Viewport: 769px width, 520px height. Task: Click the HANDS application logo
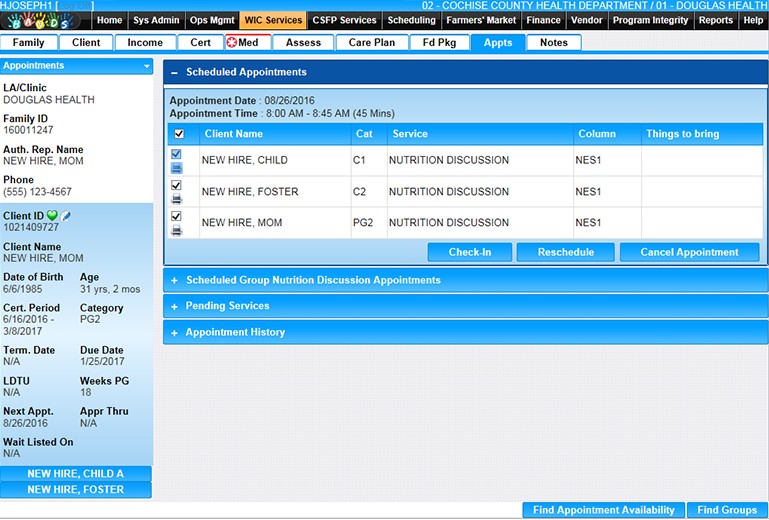click(x=45, y=21)
